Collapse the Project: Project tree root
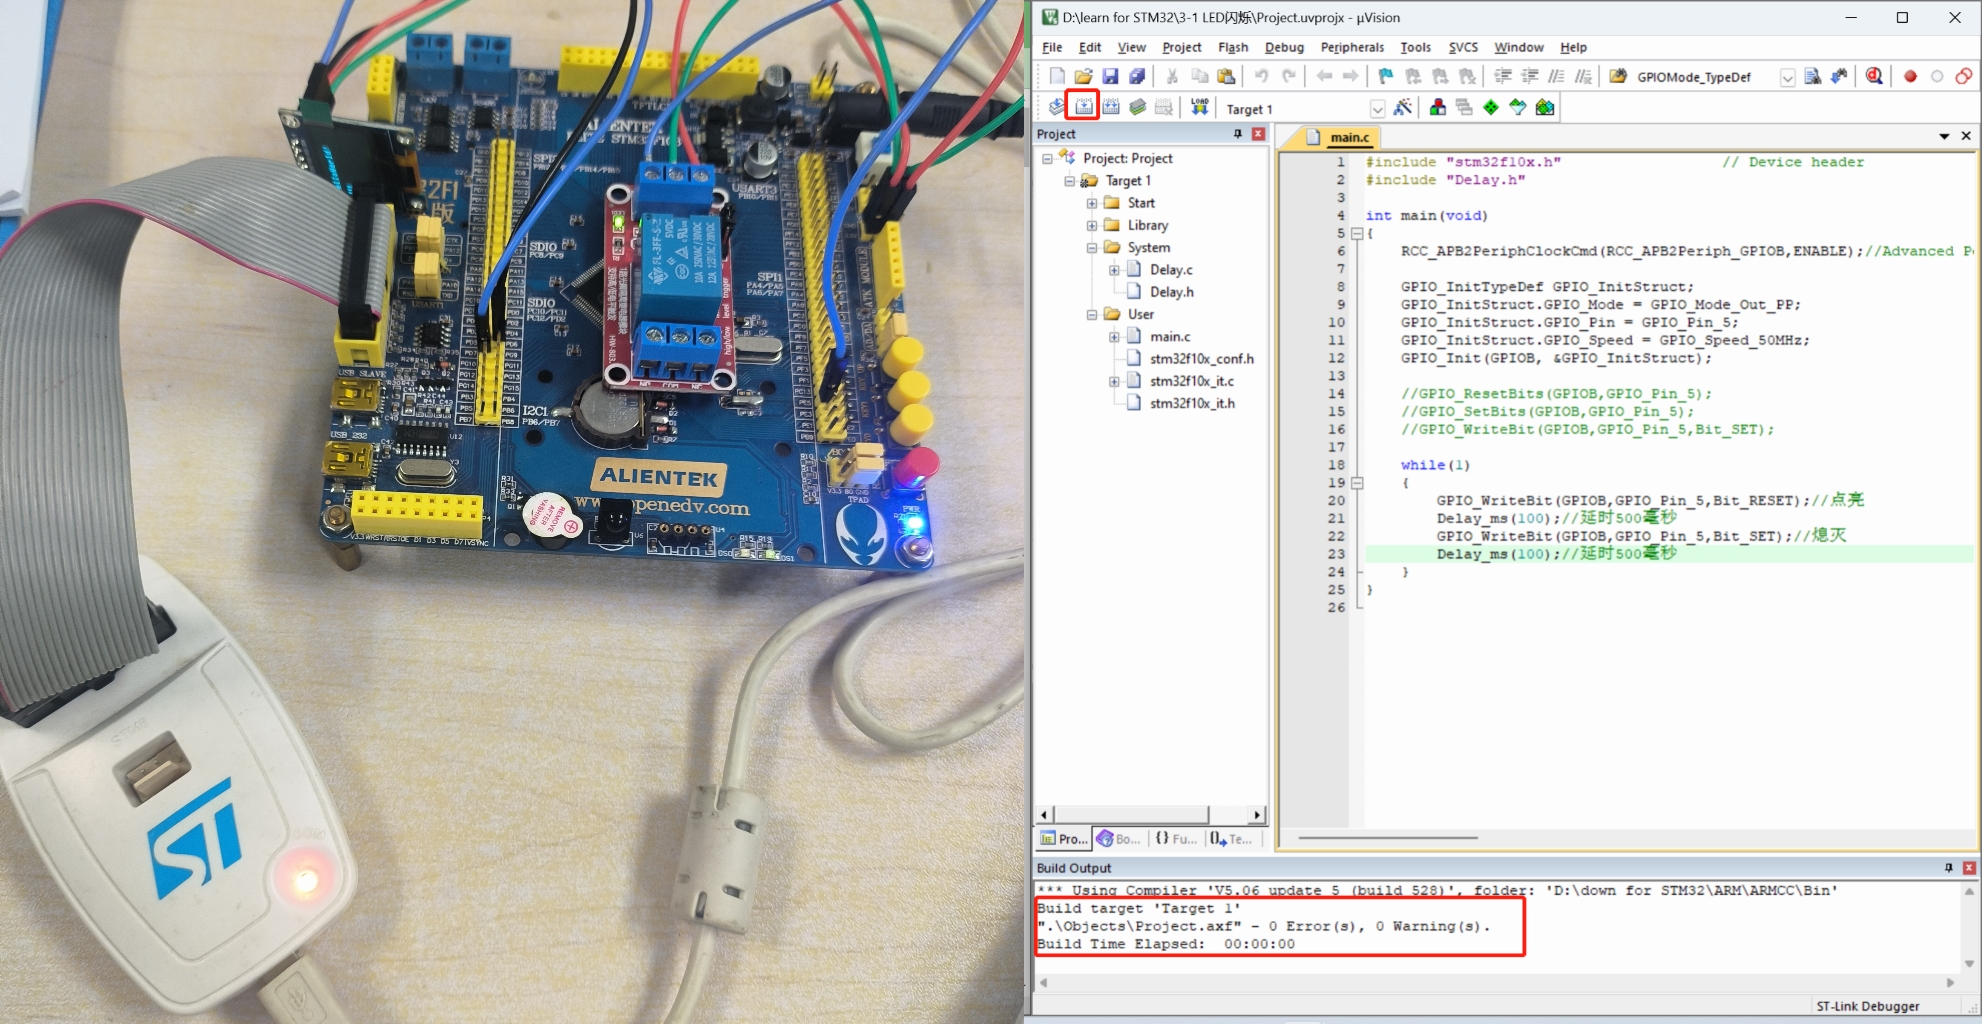Image resolution: width=1982 pixels, height=1024 pixels. [x=1047, y=158]
